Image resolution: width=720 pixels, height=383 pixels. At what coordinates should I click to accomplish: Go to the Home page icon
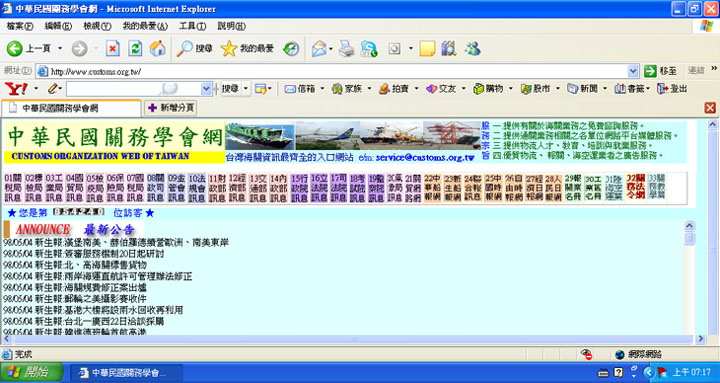click(158, 48)
